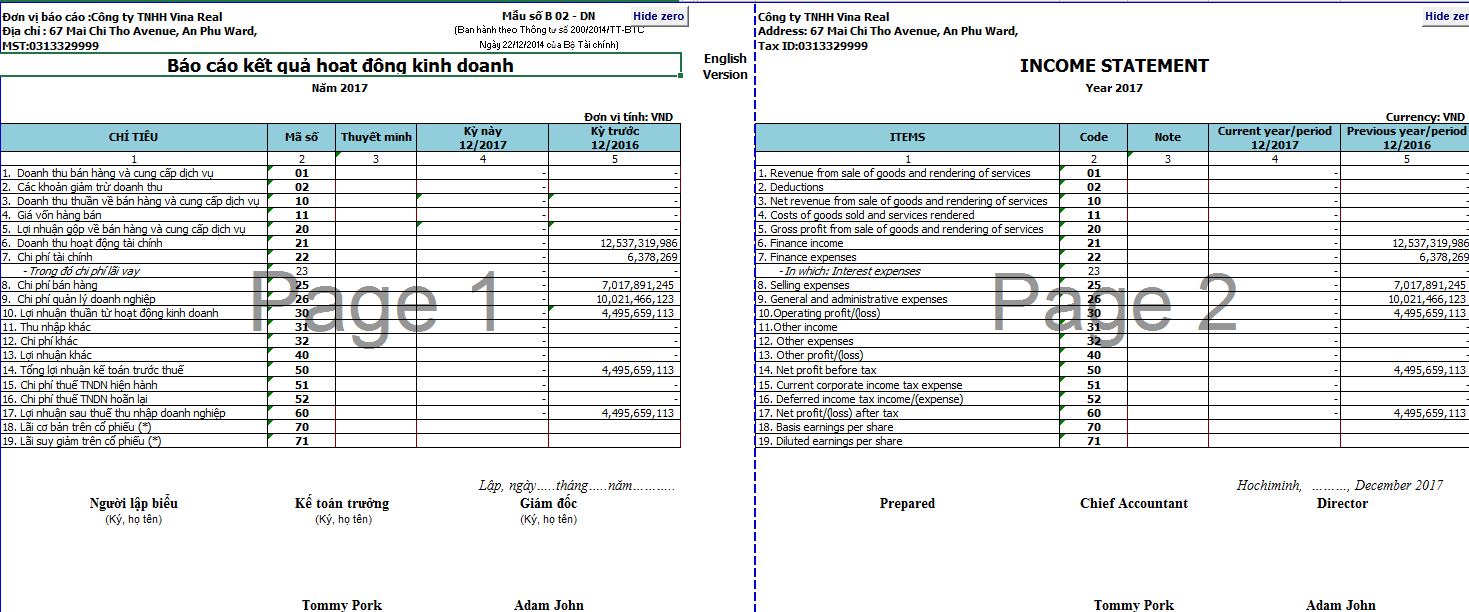Click the "Thuyết minh" column header

[x=376, y=137]
